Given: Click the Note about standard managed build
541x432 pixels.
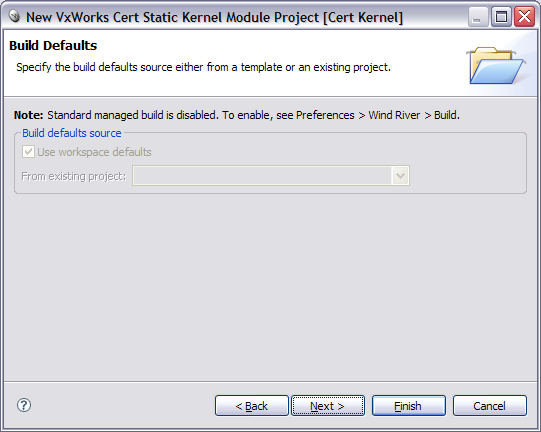Looking at the screenshot, I should pyautogui.click(x=237, y=115).
